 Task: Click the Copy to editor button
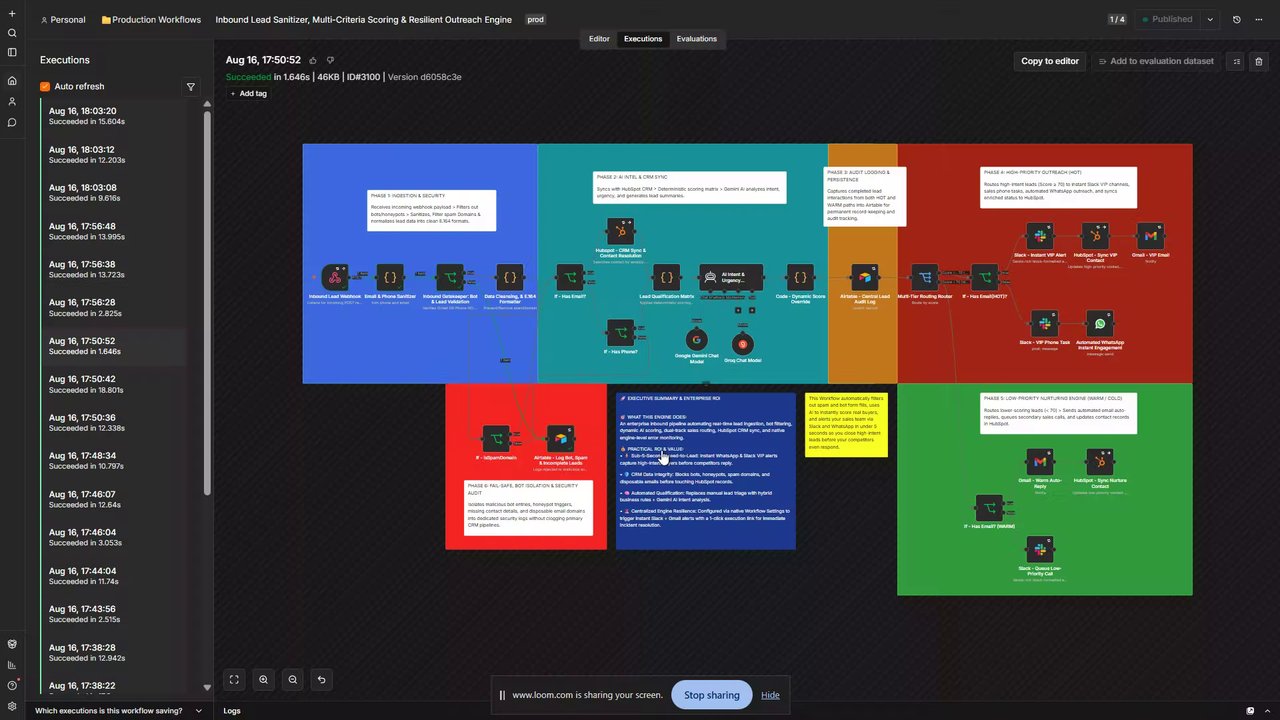pyautogui.click(x=1050, y=61)
